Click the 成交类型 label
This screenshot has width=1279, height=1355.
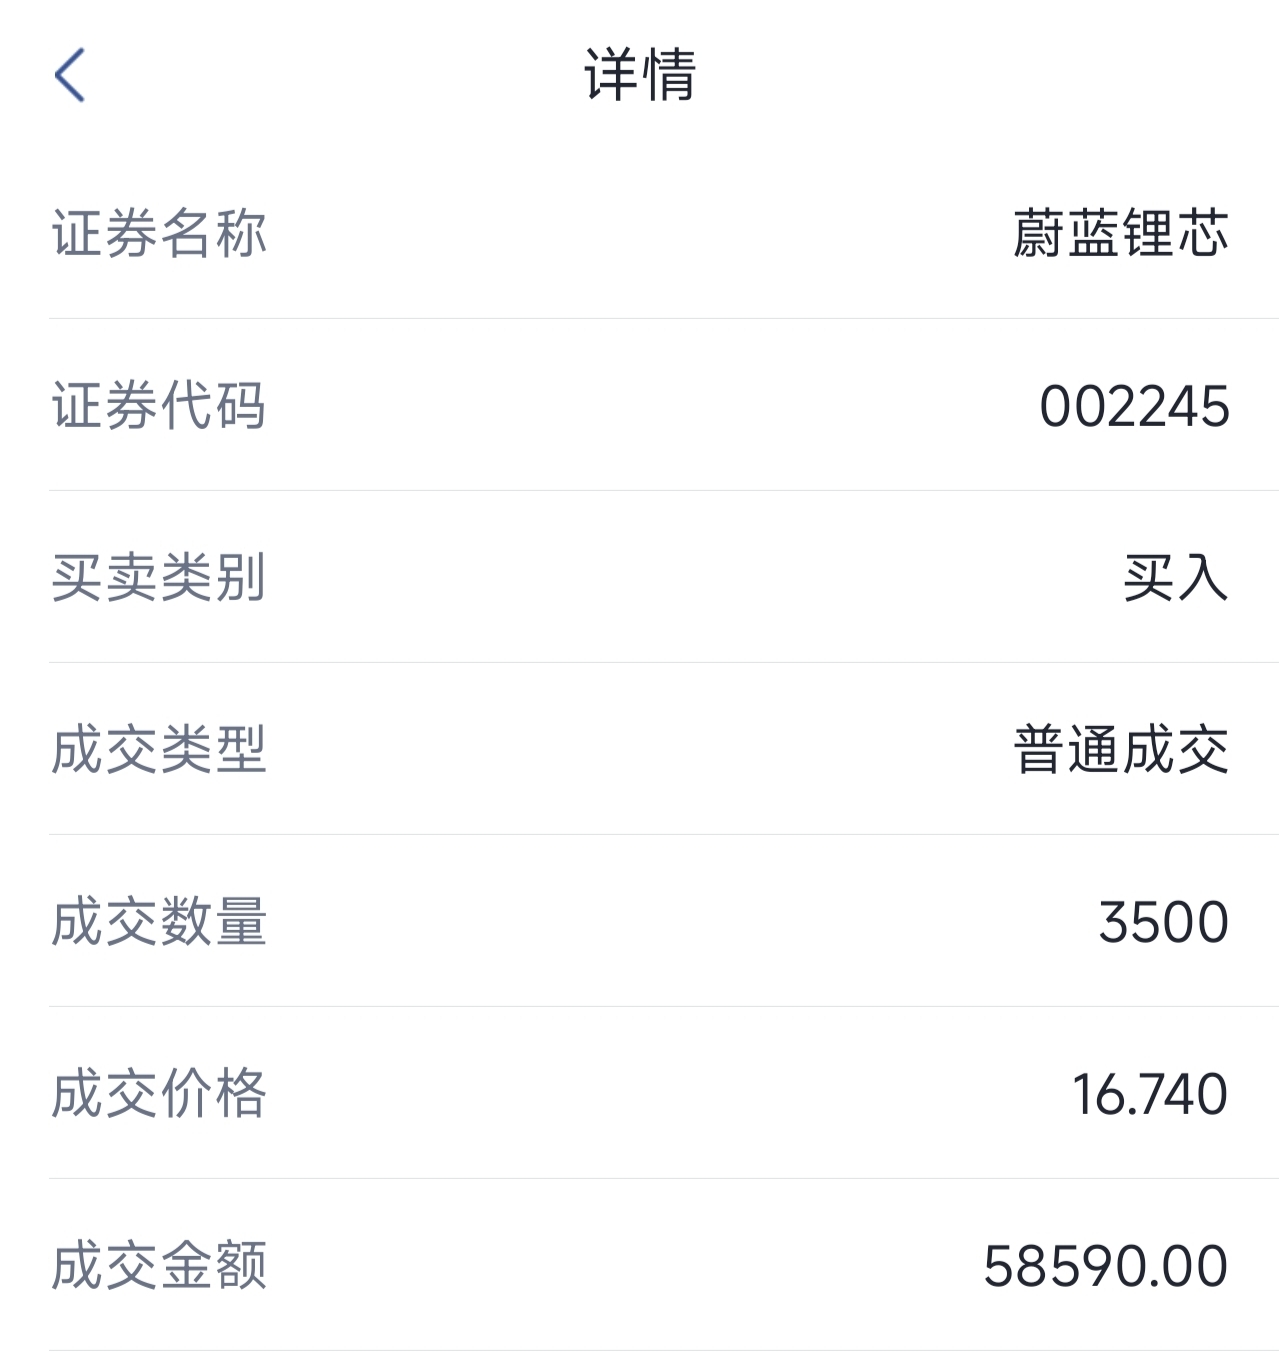click(159, 750)
